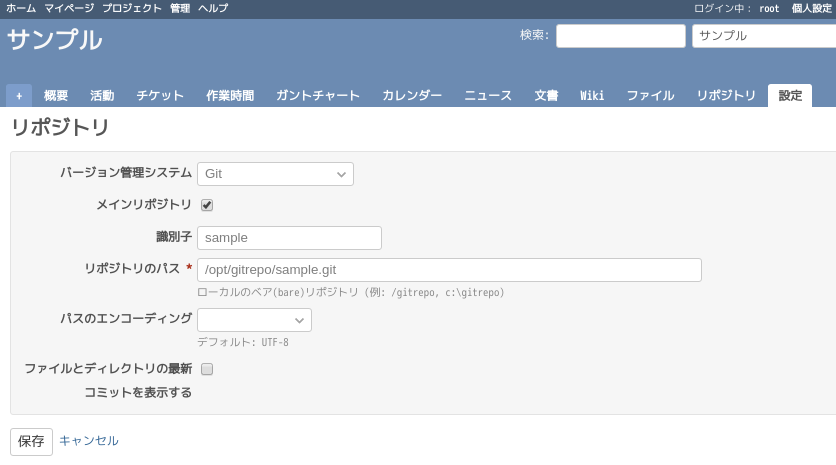Click the リポジトリのパス text field
The height and width of the screenshot is (465, 836).
click(x=449, y=270)
